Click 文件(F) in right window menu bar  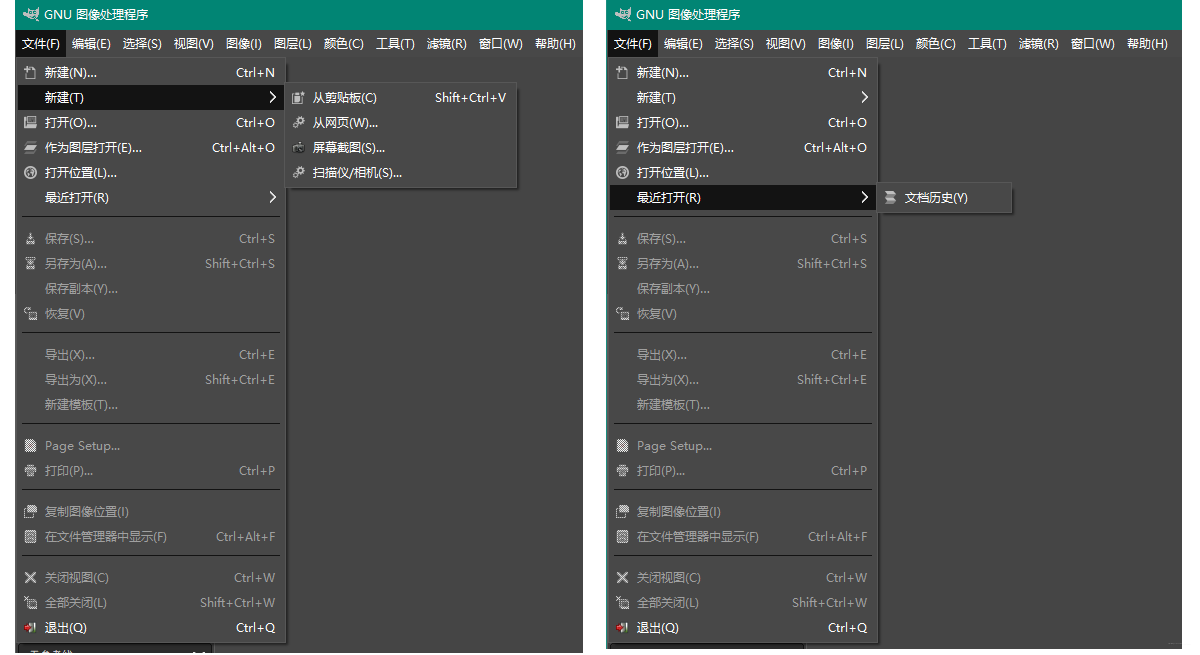point(633,43)
